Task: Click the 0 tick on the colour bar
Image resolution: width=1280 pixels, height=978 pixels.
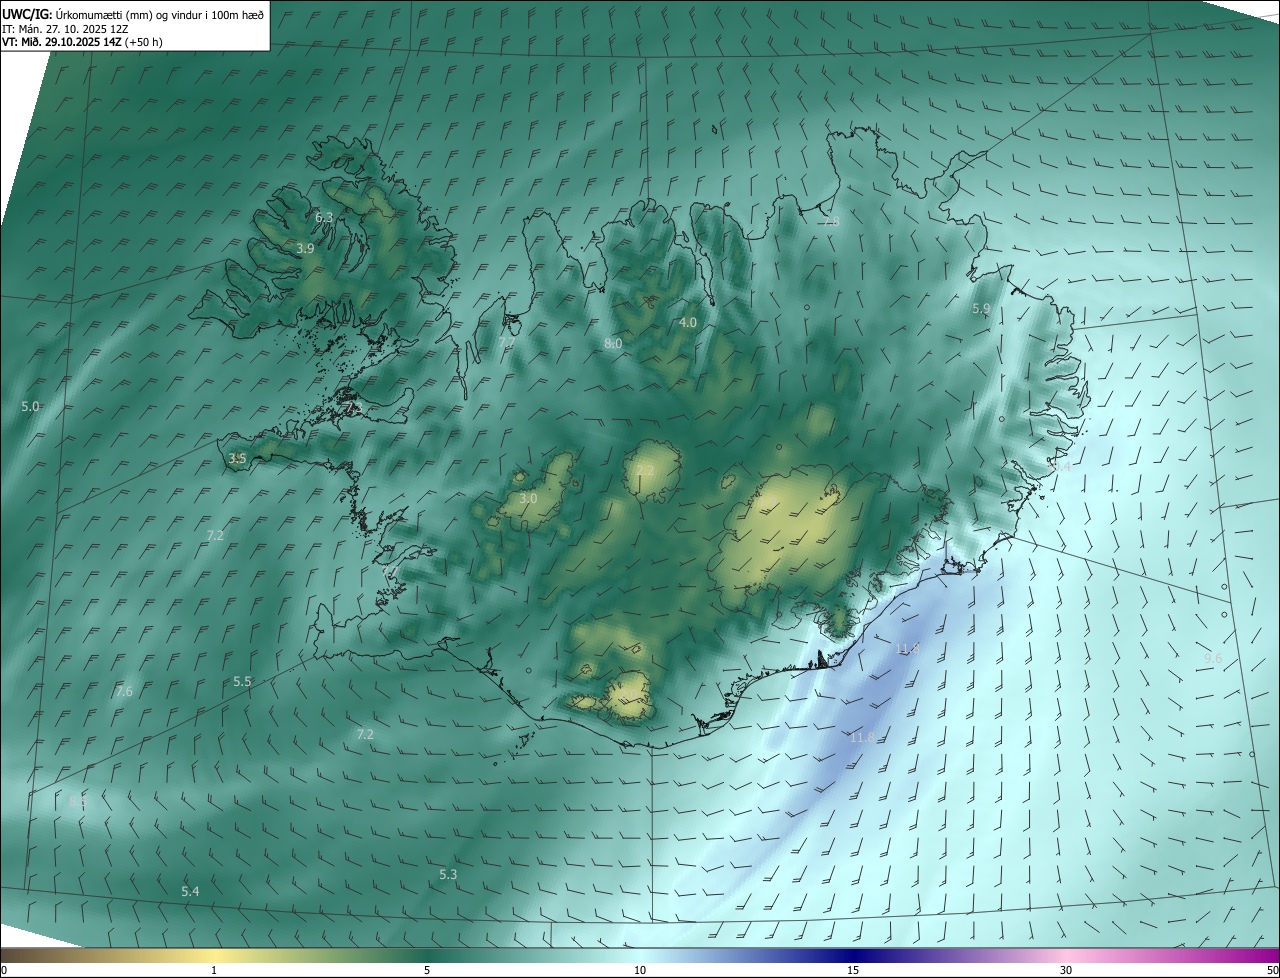Action: click(x=4, y=971)
